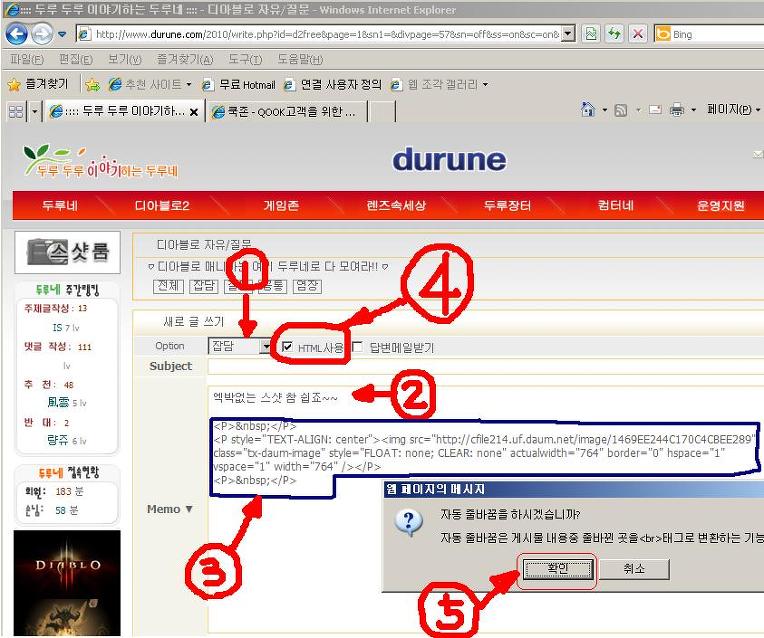Click the browser Back arrow button
Viewport: 764px width, 638px height.
(x=17, y=34)
